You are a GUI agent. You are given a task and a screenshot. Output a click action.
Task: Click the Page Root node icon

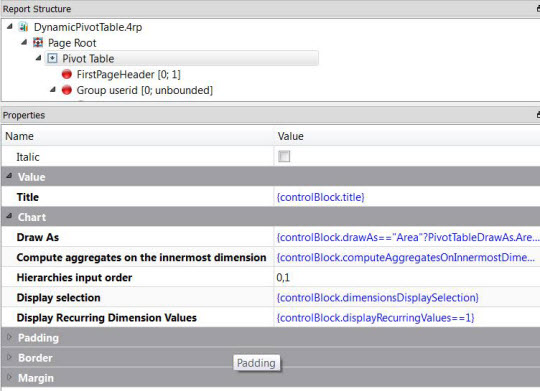coord(38,43)
